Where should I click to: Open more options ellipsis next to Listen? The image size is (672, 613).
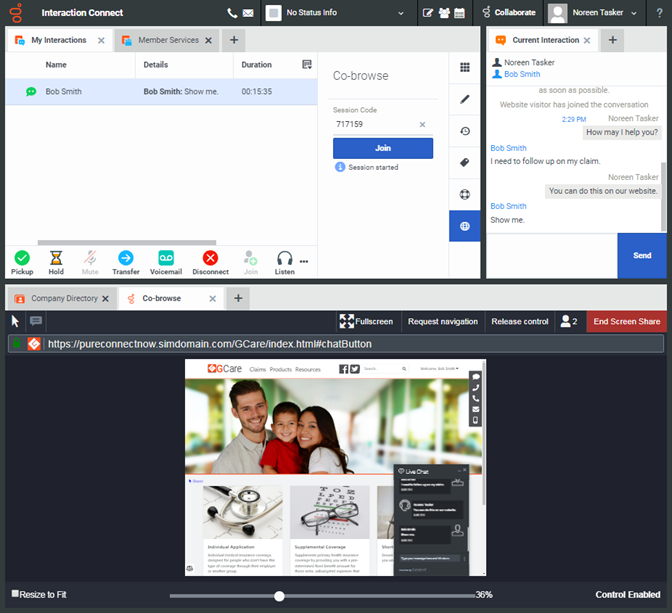coord(304,262)
